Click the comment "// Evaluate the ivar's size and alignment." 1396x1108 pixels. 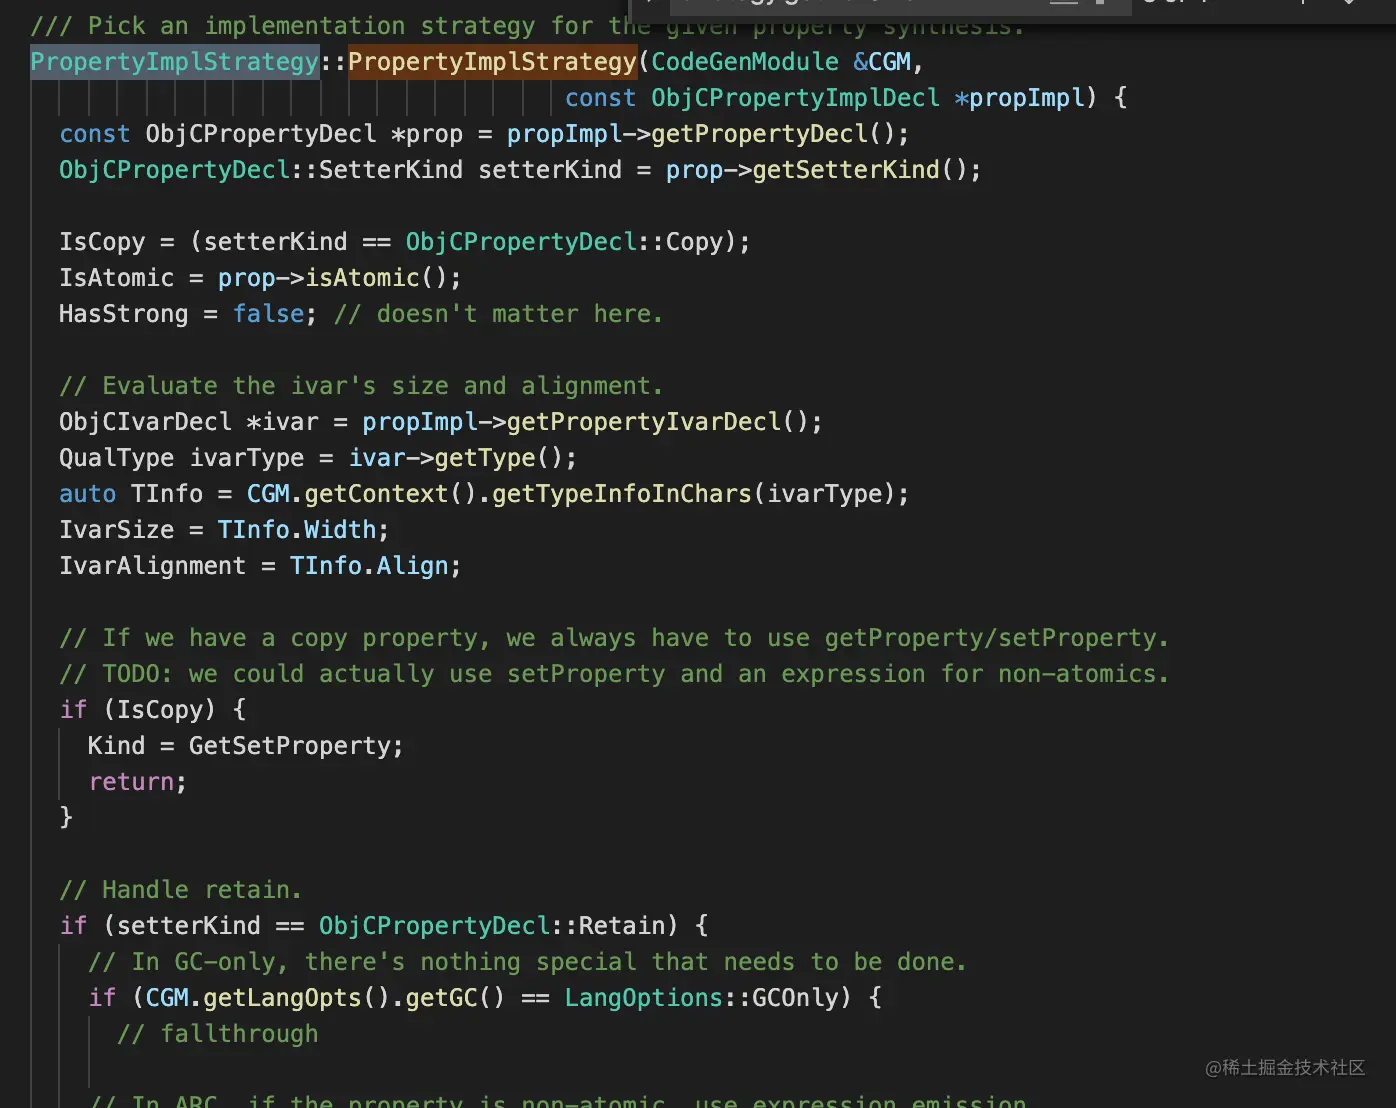361,386
